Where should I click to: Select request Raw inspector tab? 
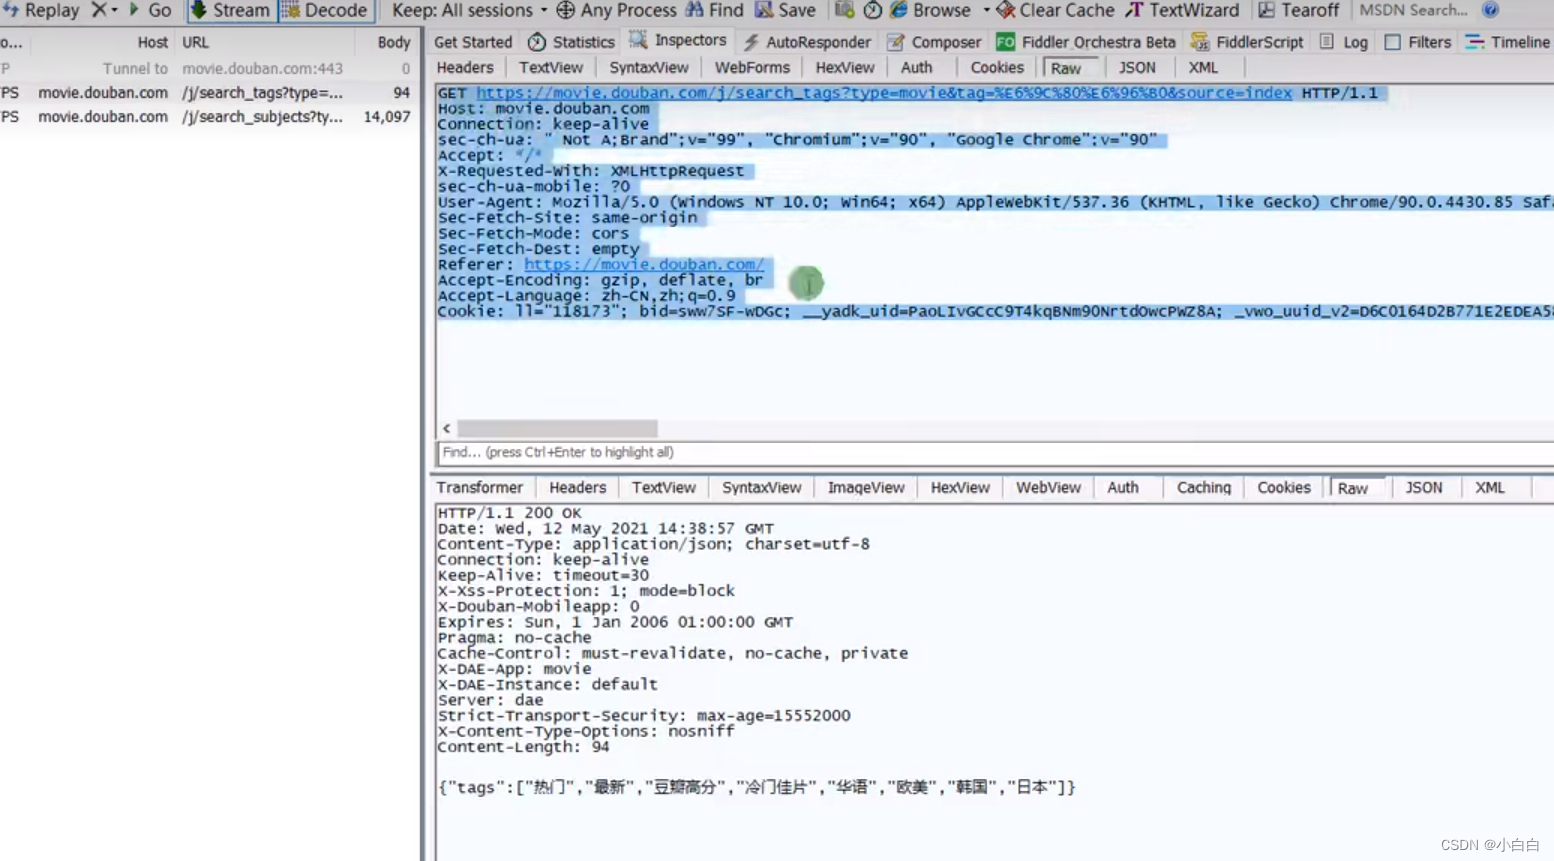[1066, 68]
